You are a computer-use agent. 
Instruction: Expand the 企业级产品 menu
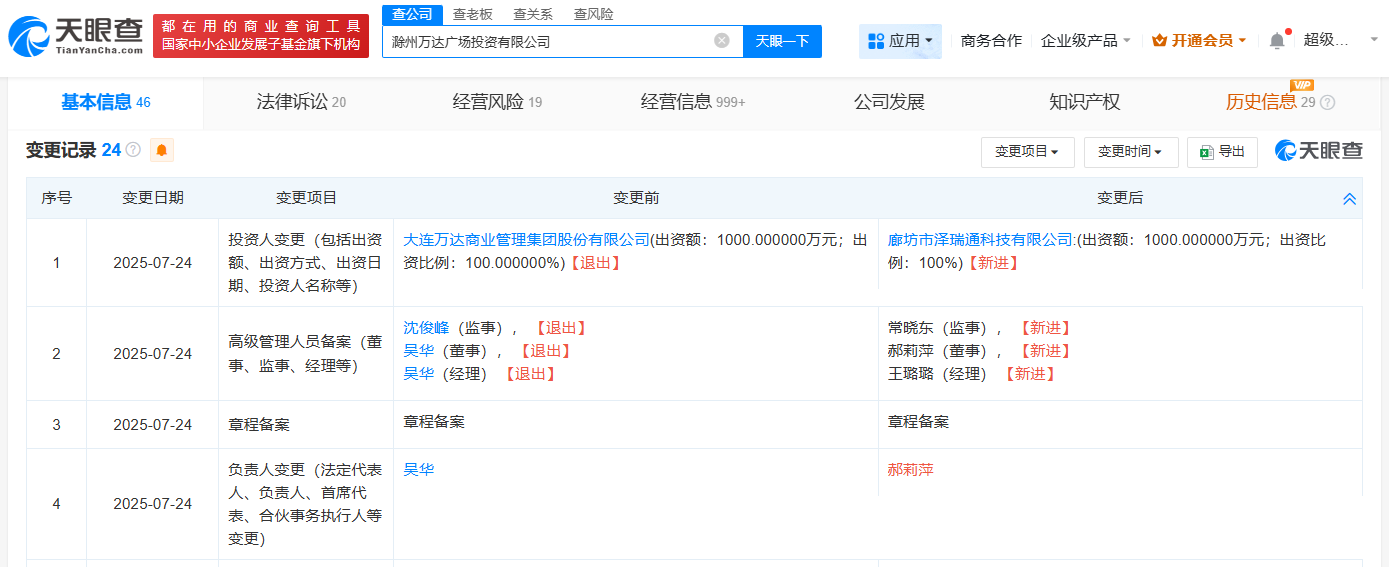(x=1085, y=41)
